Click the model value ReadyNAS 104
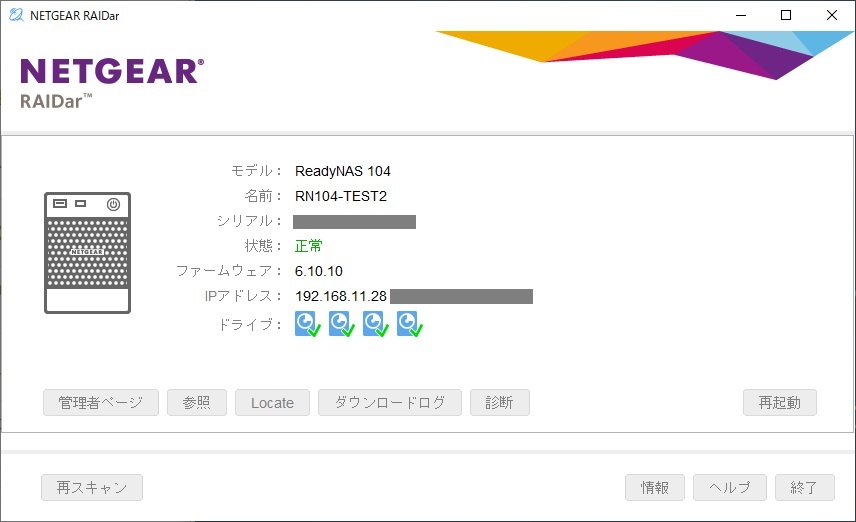The height and width of the screenshot is (522, 856). click(x=343, y=171)
